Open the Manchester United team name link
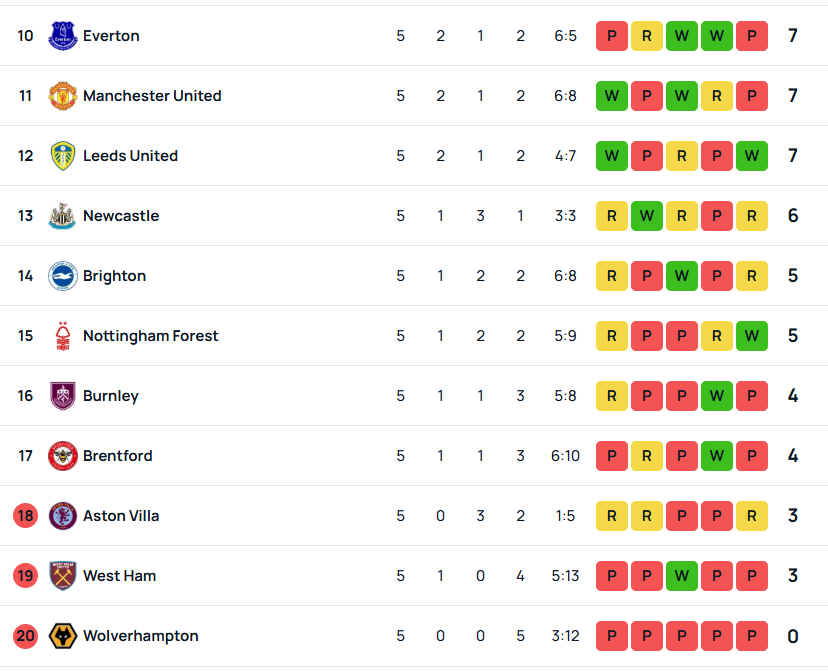The image size is (828, 671). tap(152, 96)
